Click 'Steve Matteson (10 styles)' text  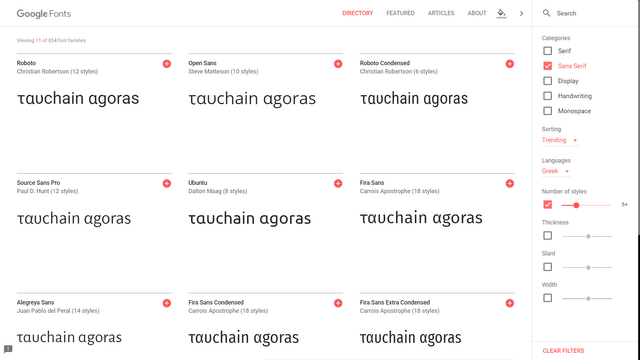click(223, 71)
